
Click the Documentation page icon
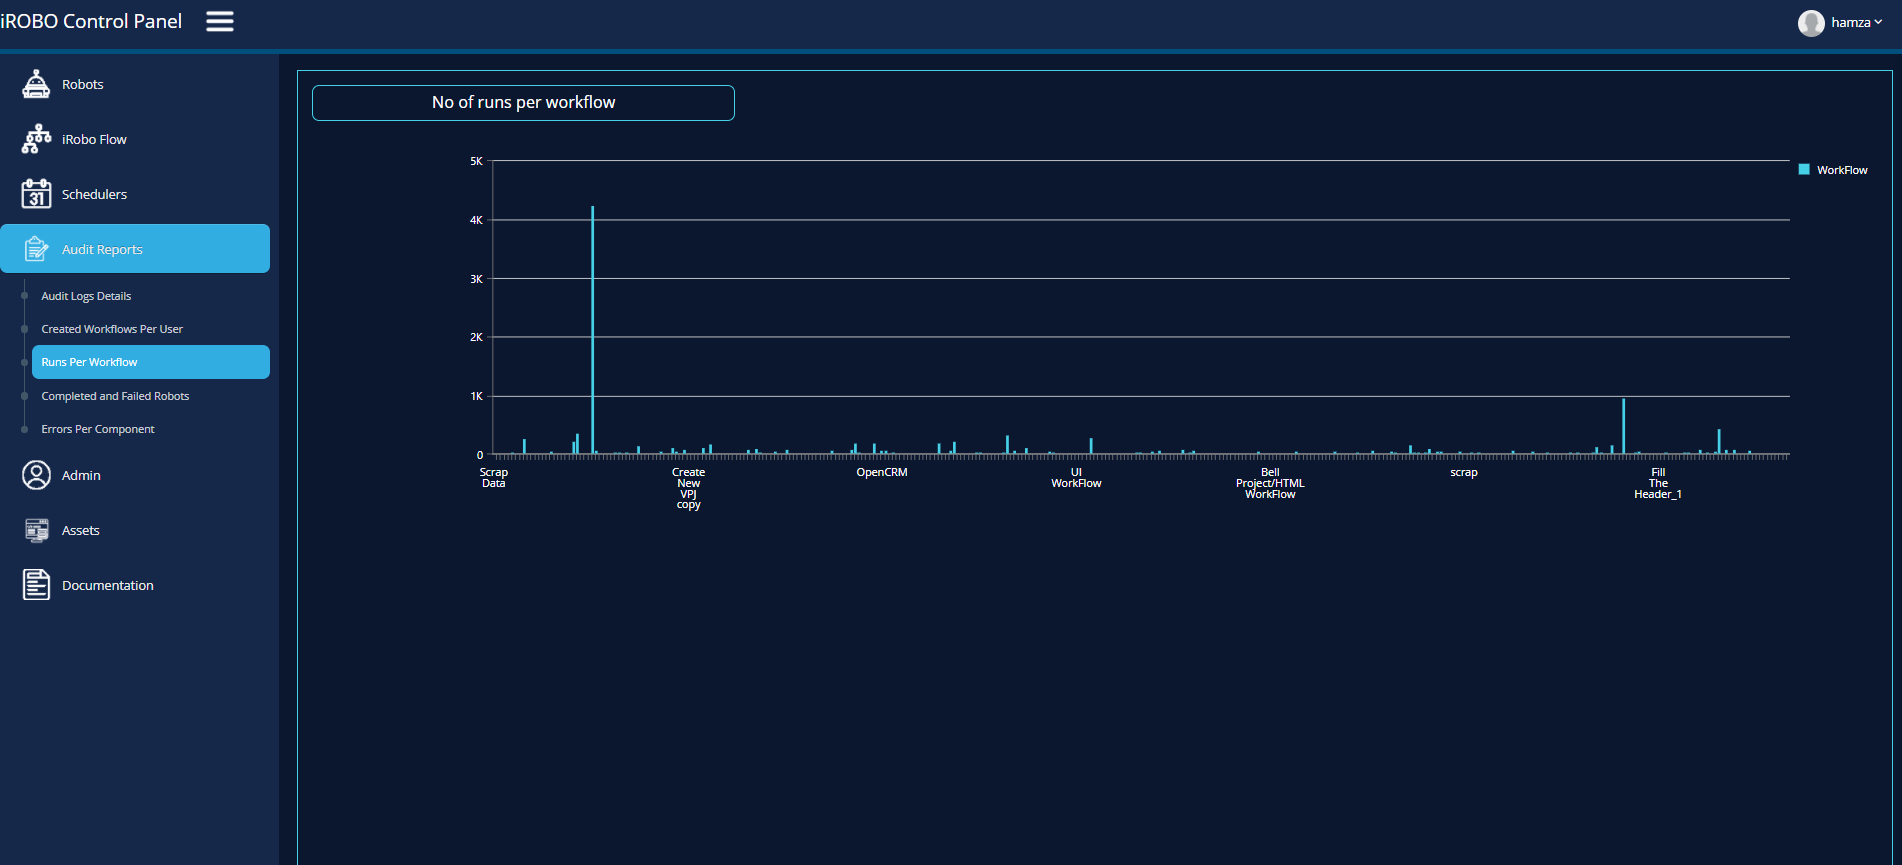click(36, 585)
